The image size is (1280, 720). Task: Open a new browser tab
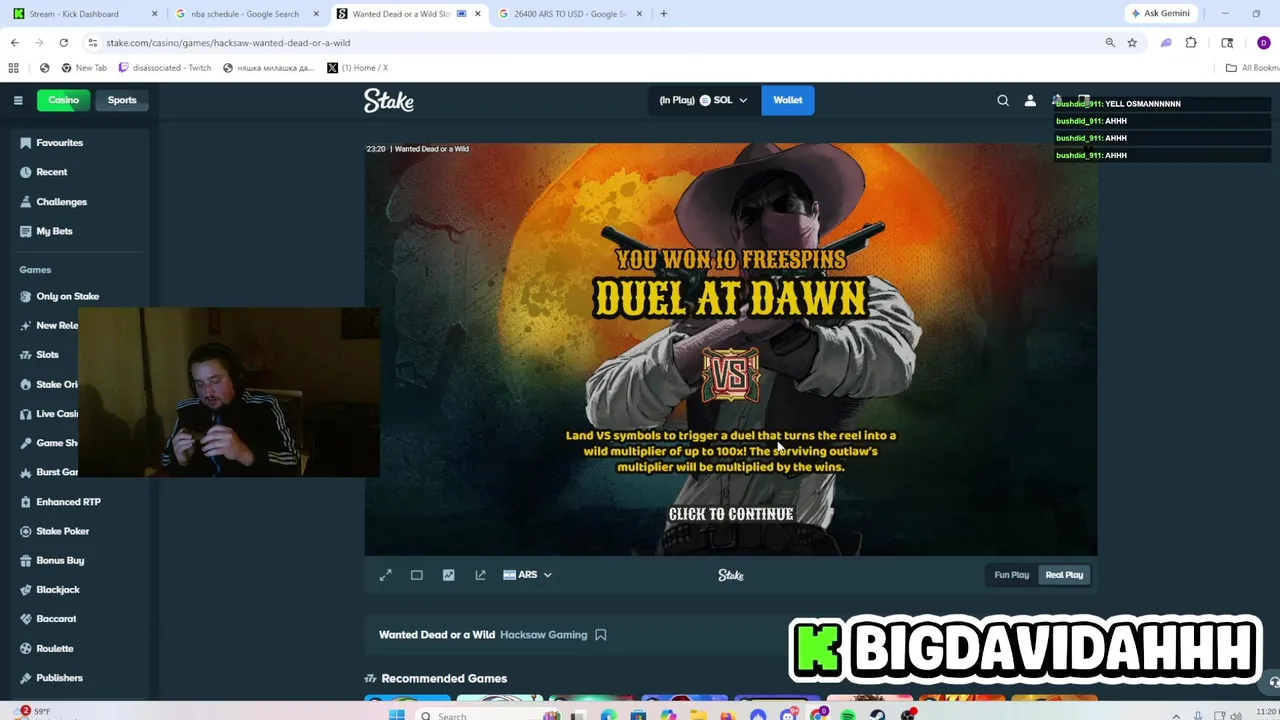coord(663,14)
